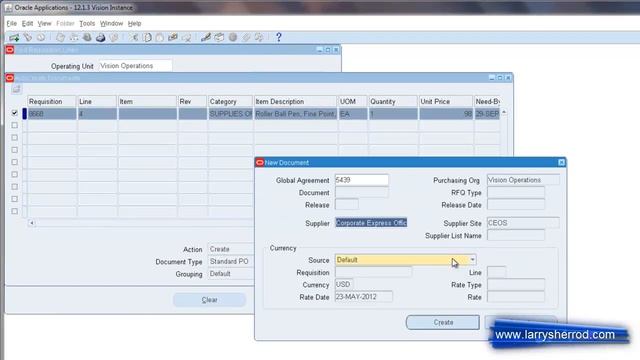Click the Switch Responsibilities toolbar icon
This screenshot has width=640, height=360.
pyautogui.click(x=87, y=38)
